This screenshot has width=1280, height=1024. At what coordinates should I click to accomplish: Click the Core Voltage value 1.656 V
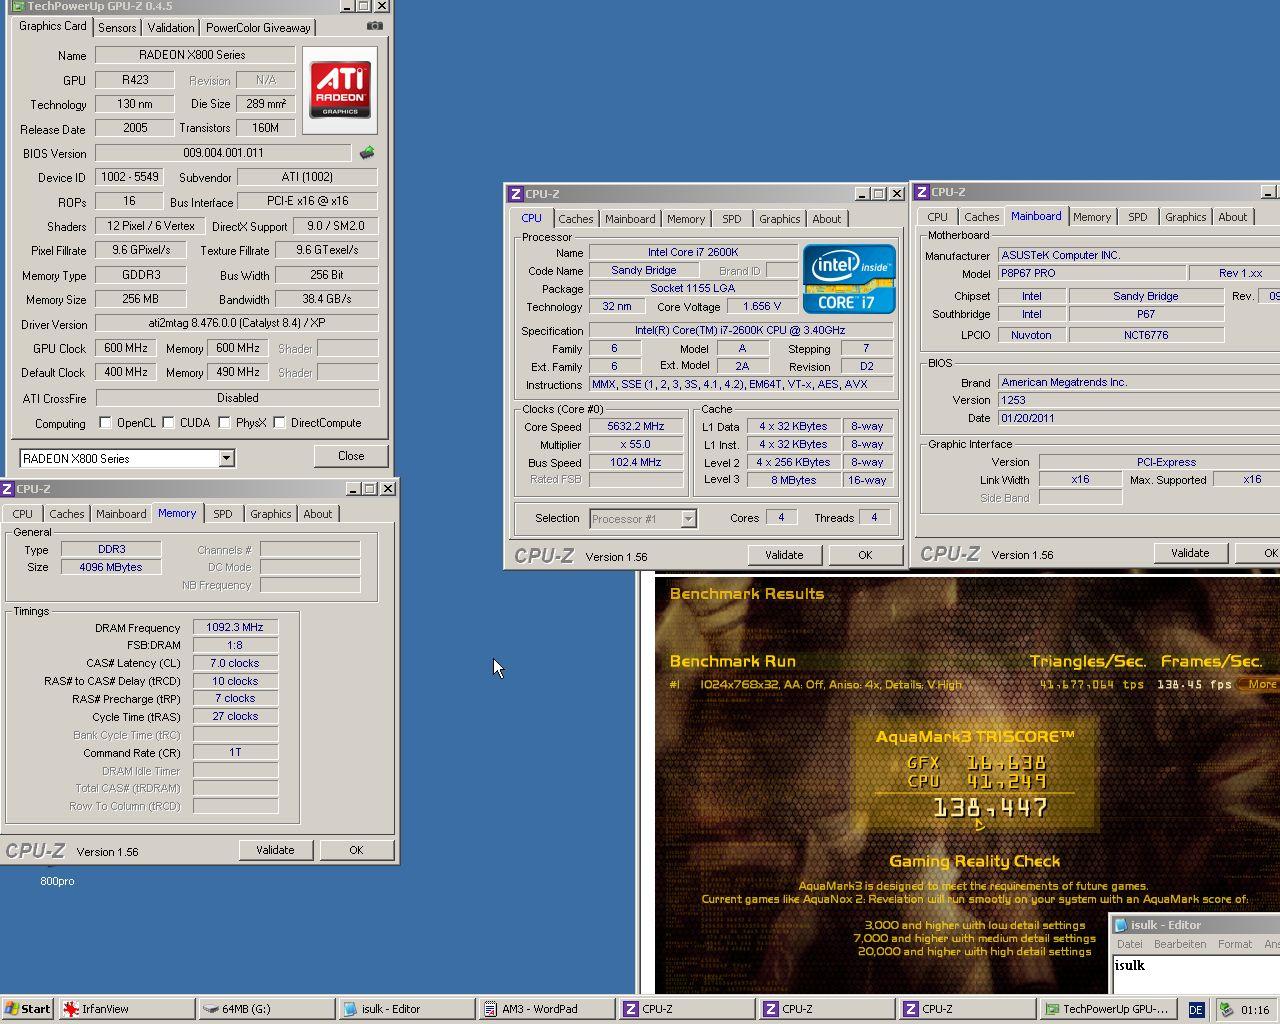click(x=762, y=306)
